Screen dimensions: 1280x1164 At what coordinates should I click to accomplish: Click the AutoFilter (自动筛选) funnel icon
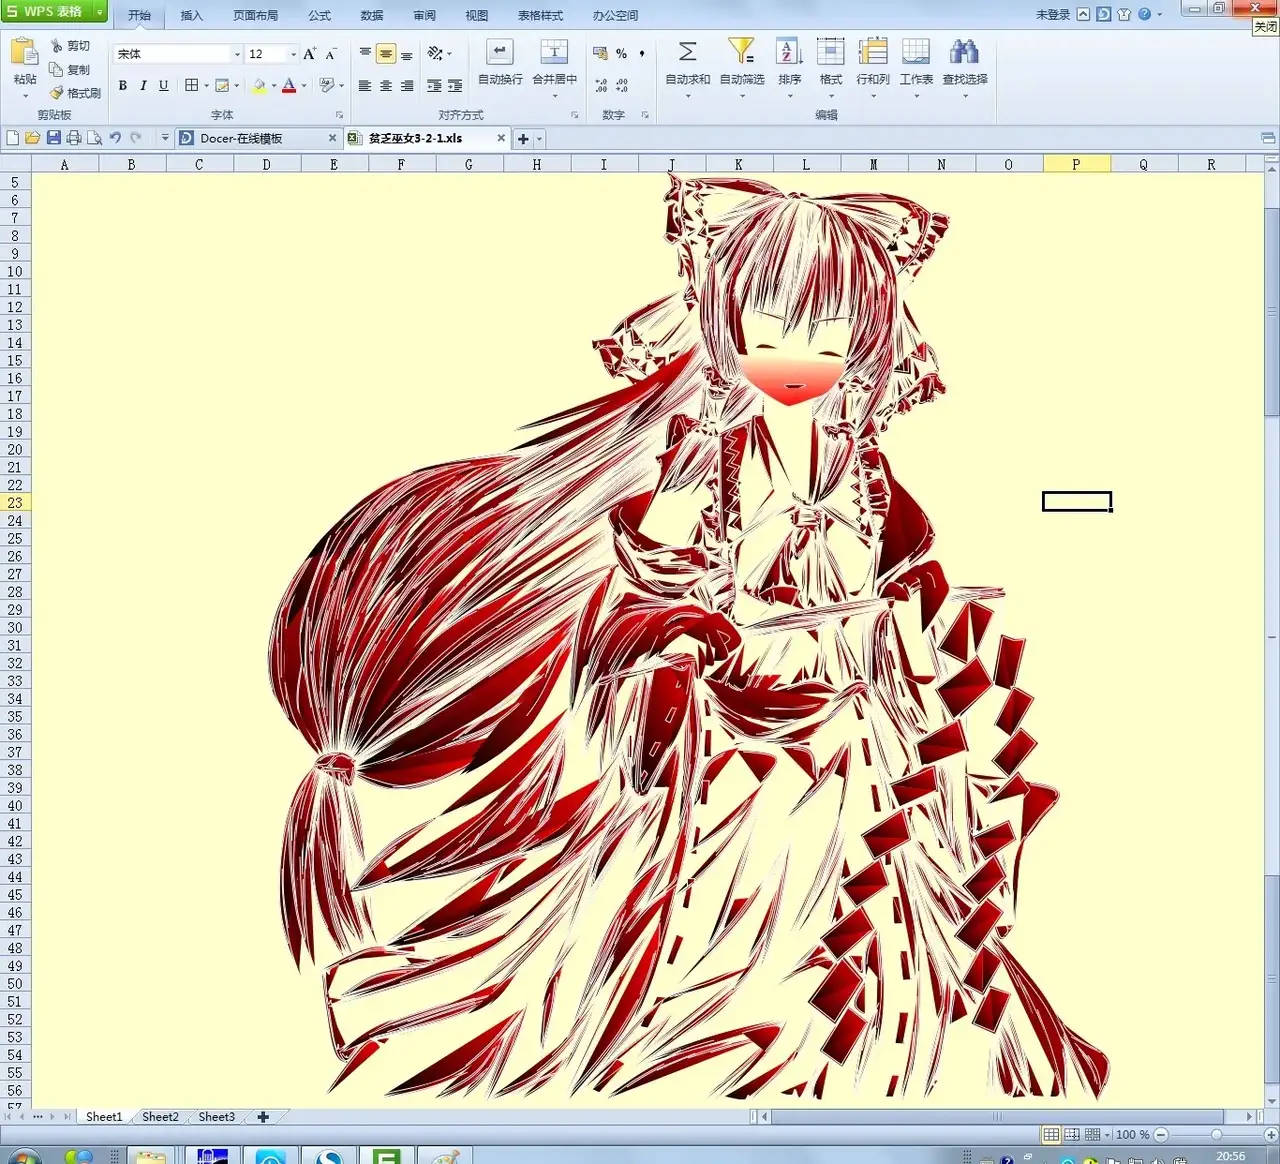click(x=741, y=52)
